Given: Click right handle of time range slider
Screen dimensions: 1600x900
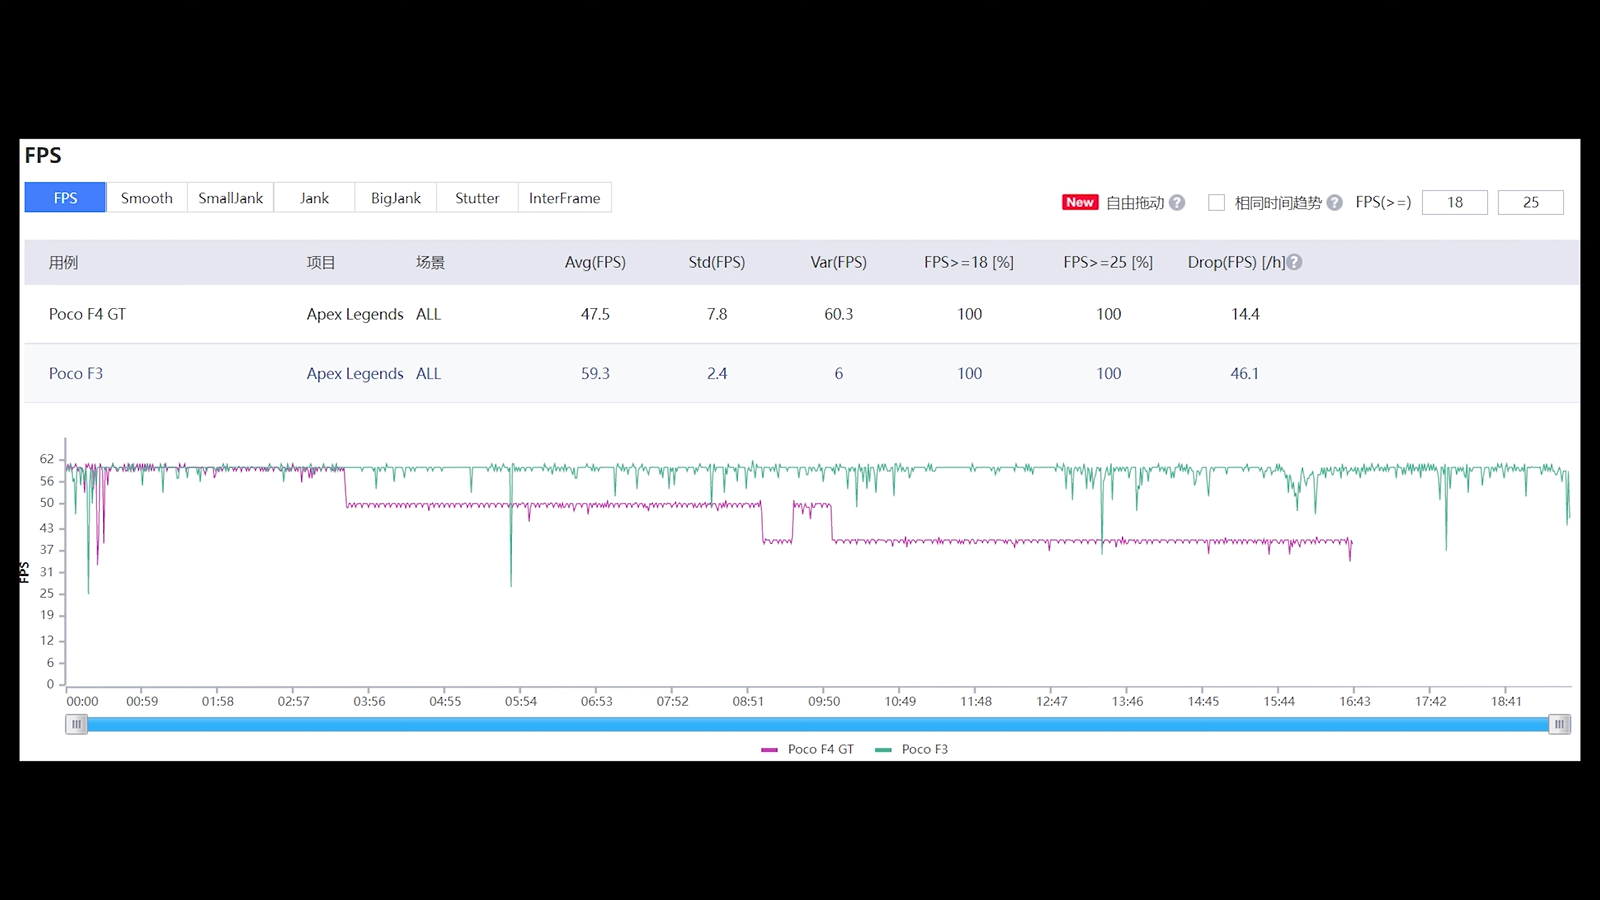Looking at the screenshot, I should 1558,724.
